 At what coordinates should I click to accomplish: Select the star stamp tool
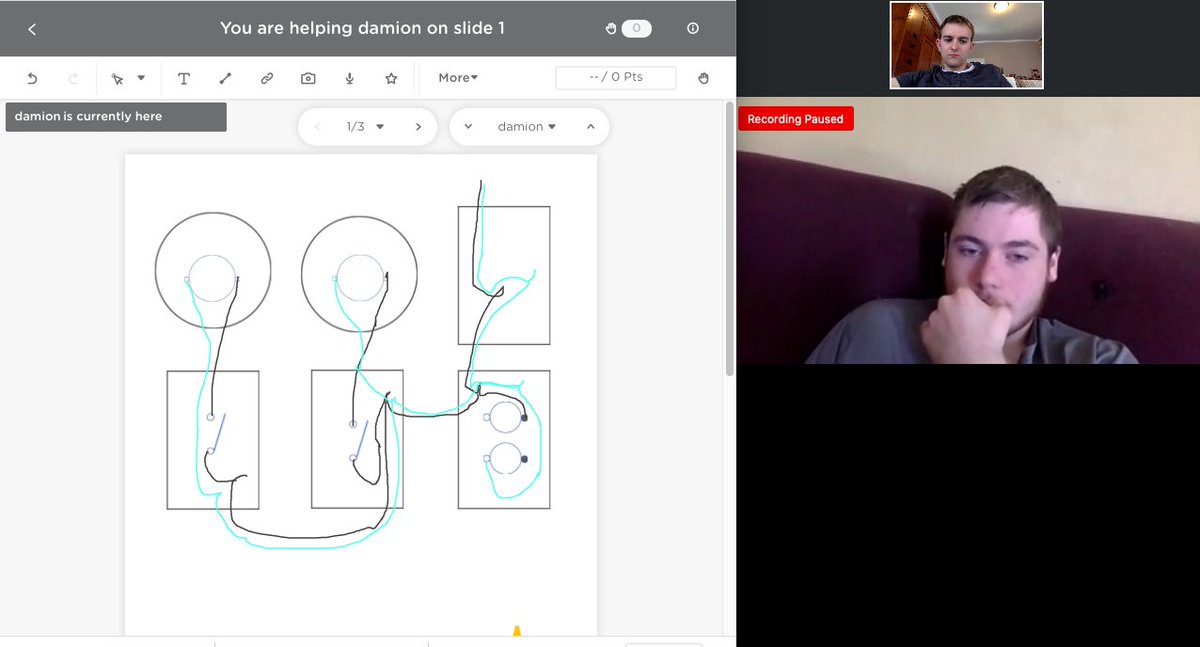point(391,78)
